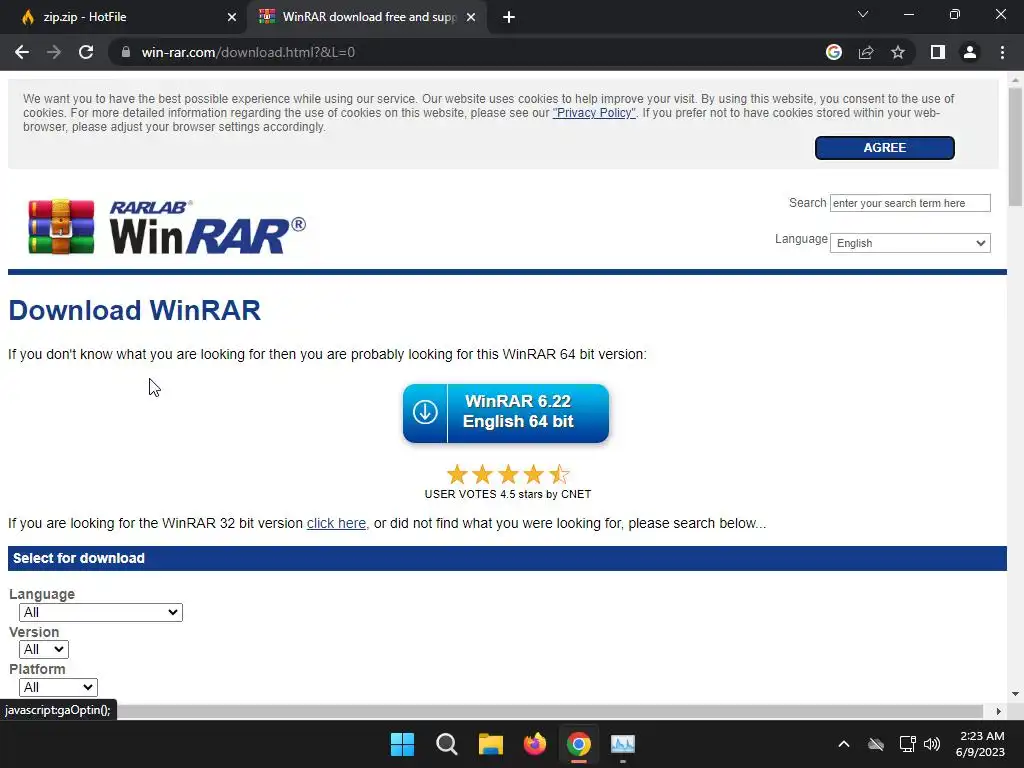Click the horizontal scrollbar right arrow
Screen dimensions: 1024x768
[998, 711]
